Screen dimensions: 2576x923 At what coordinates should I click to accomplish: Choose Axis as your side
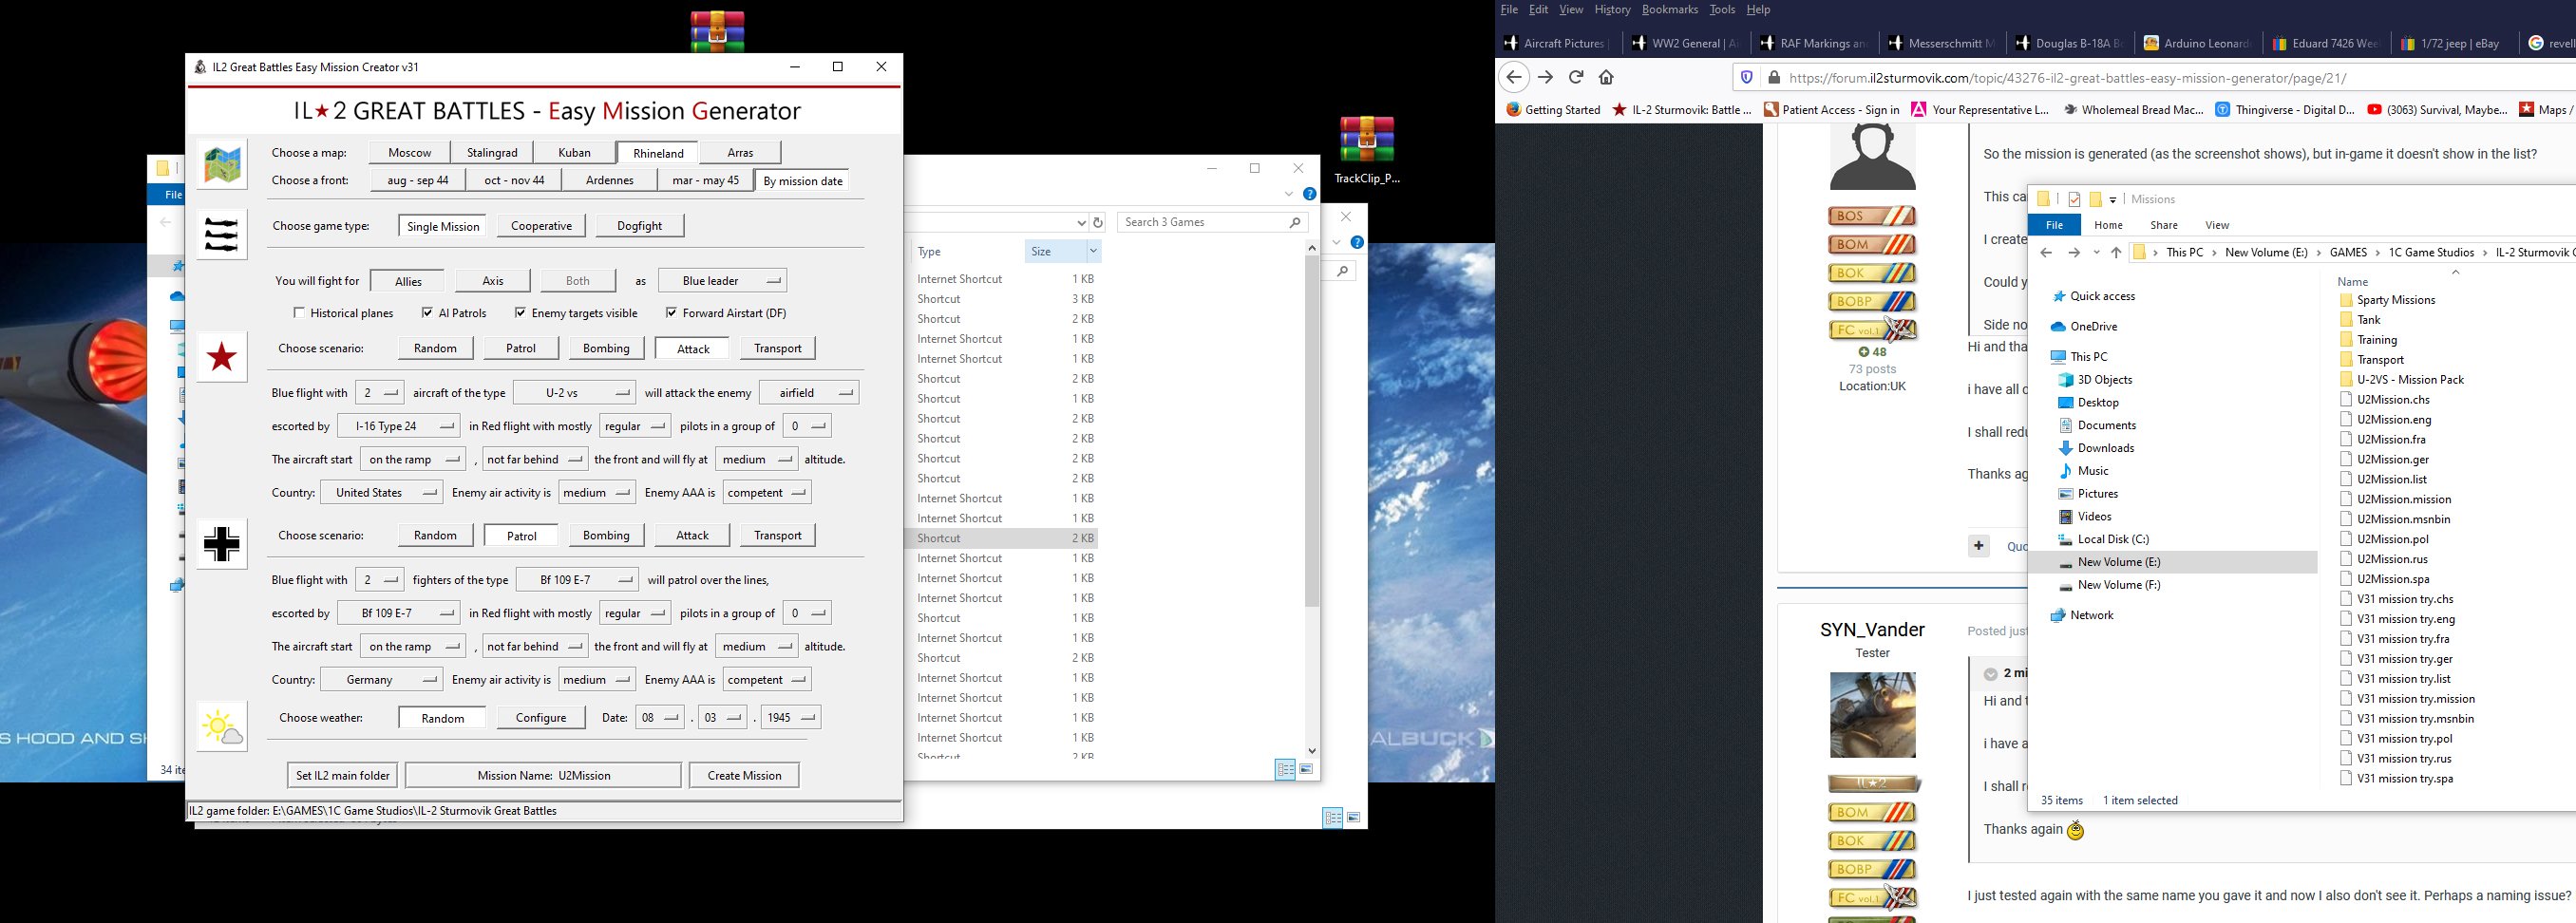493,281
